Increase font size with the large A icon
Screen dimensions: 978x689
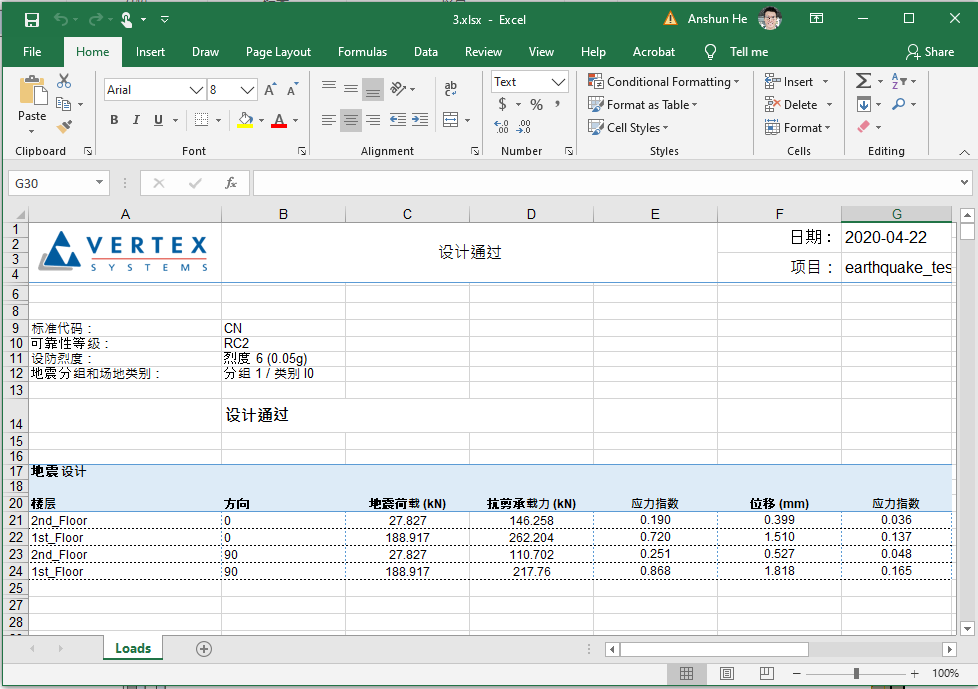click(x=269, y=90)
